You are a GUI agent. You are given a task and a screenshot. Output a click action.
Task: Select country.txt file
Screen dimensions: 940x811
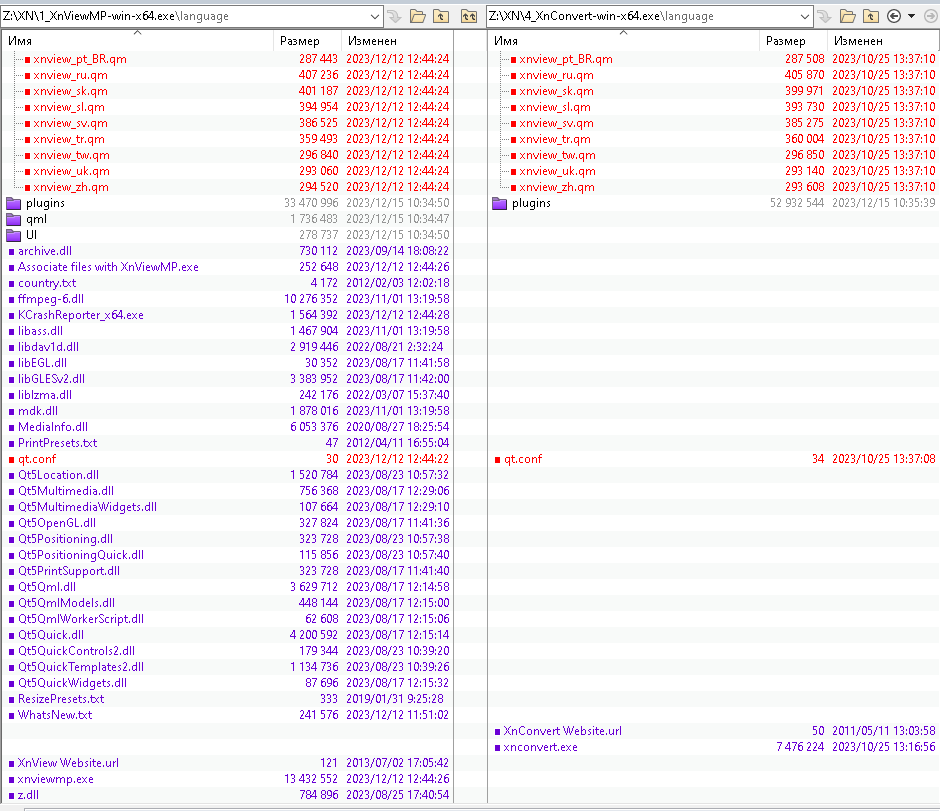point(47,283)
